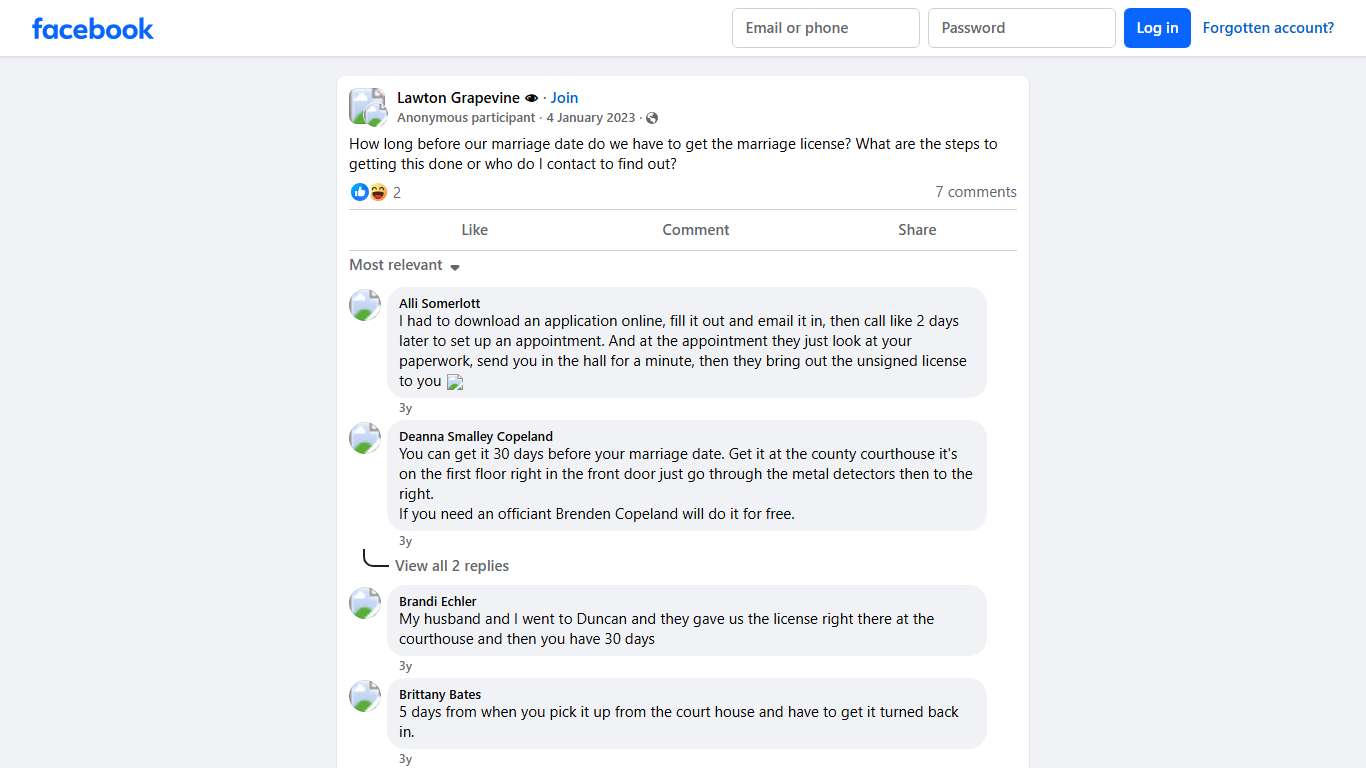Select the Comment action
This screenshot has width=1366, height=768.
pos(695,230)
